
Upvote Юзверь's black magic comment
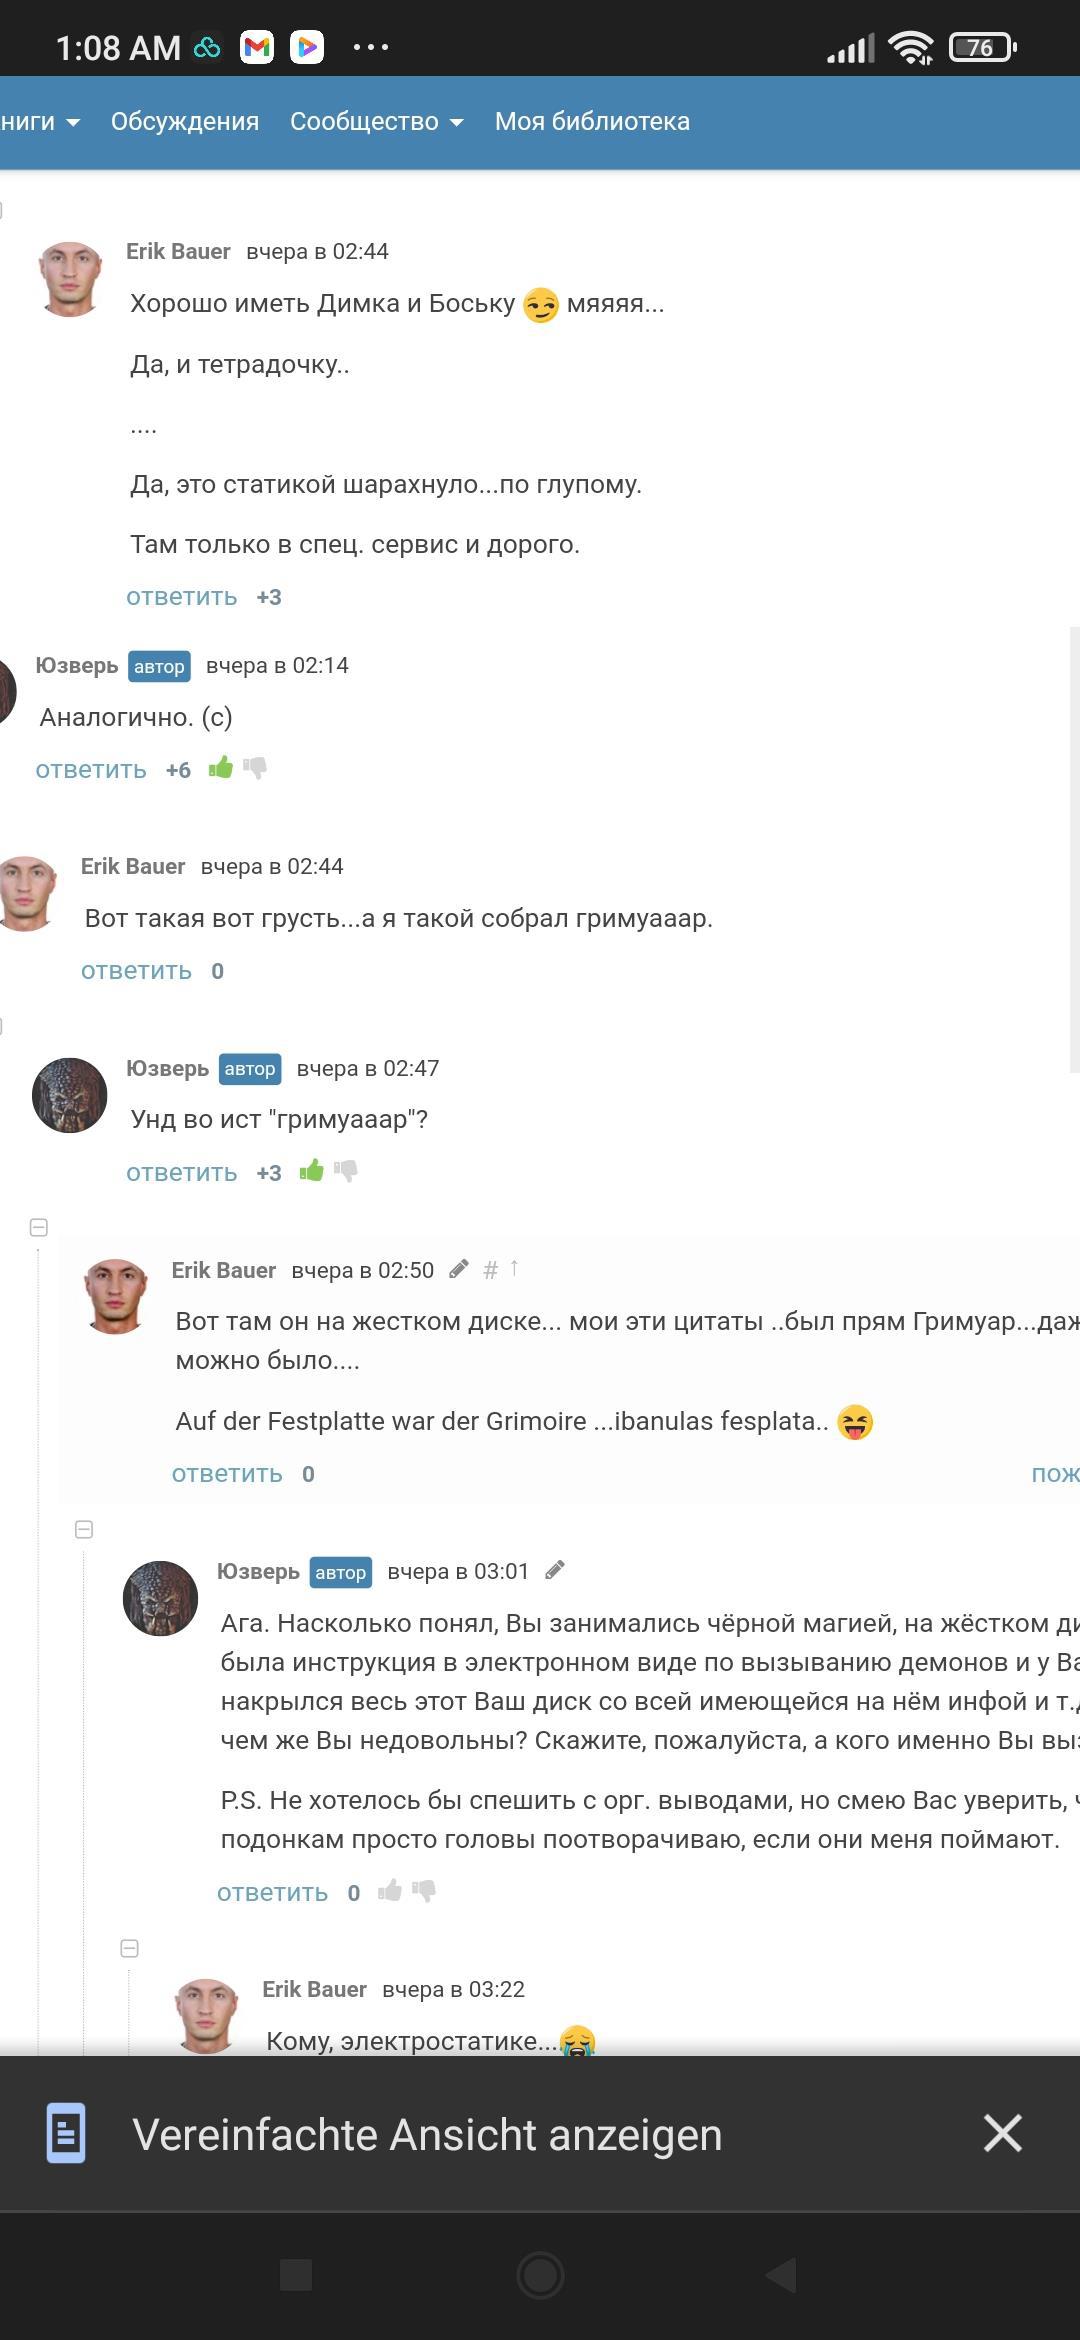point(389,1890)
